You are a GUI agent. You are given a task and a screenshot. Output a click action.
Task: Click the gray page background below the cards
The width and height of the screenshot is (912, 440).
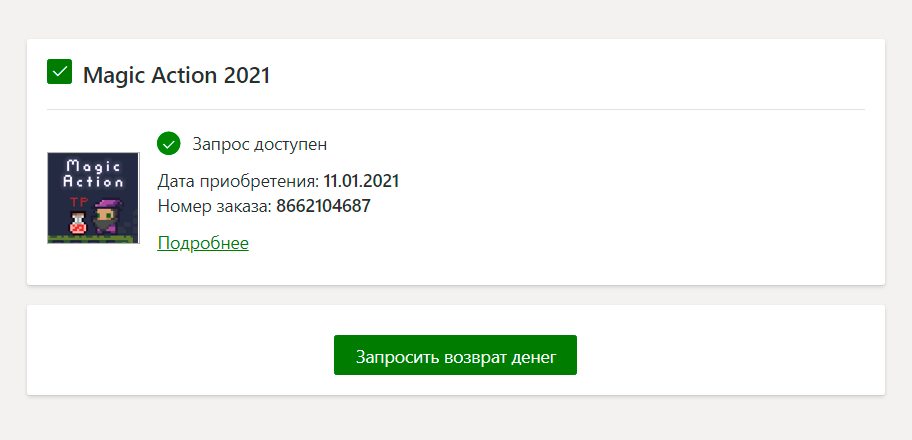tap(456, 420)
